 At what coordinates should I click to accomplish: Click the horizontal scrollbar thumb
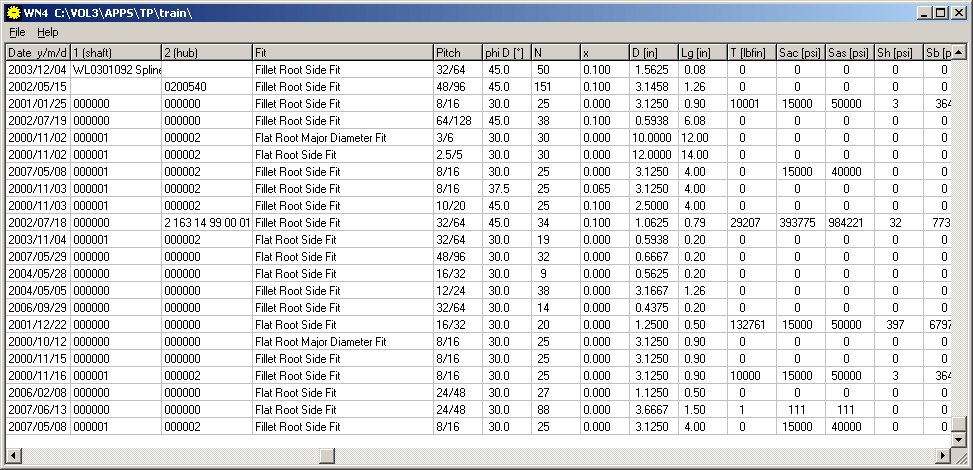(327, 456)
